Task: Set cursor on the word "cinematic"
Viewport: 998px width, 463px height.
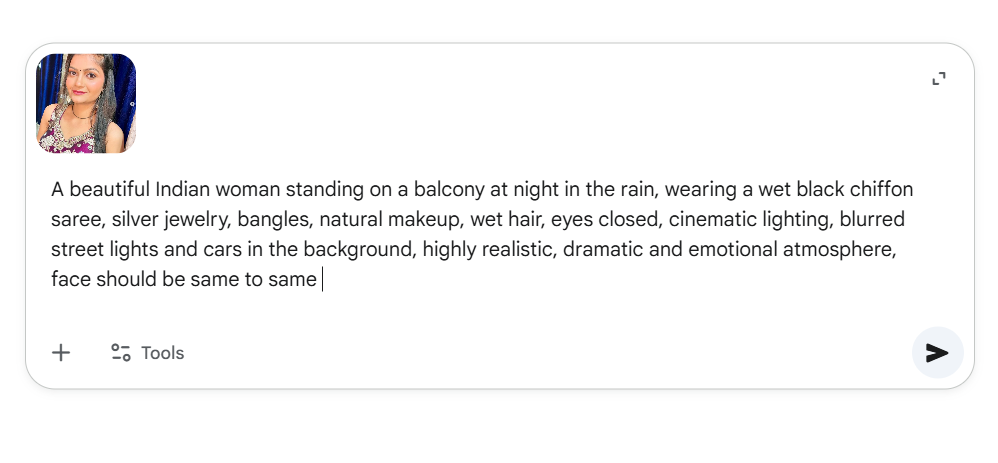Action: [x=712, y=220]
